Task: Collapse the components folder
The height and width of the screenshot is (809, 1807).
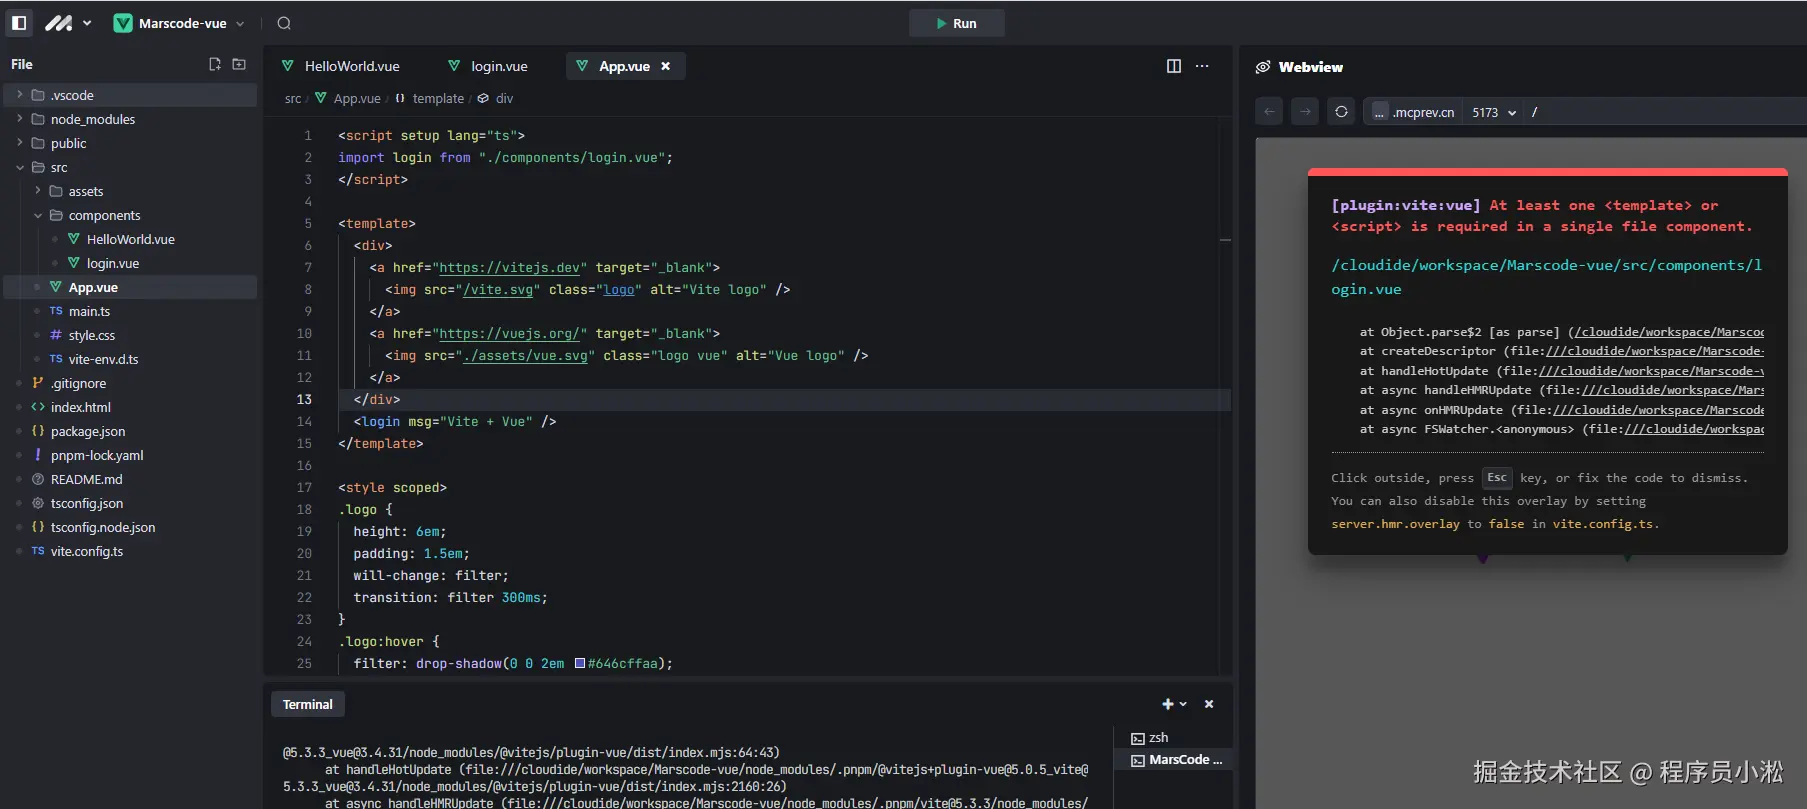Action: pyautogui.click(x=130, y=215)
